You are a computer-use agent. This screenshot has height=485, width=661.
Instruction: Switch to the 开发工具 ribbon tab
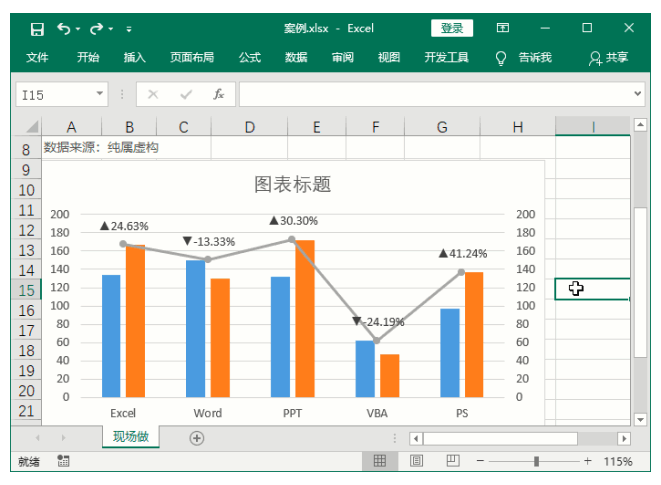pyautogui.click(x=446, y=57)
